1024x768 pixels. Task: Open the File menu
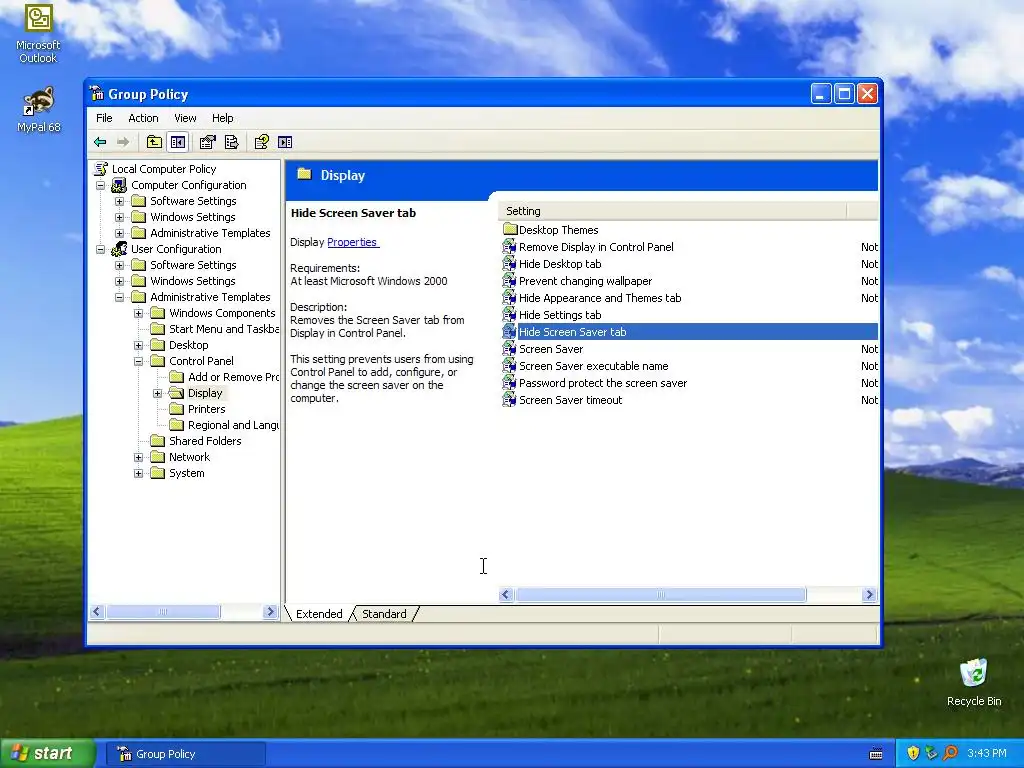(x=104, y=118)
